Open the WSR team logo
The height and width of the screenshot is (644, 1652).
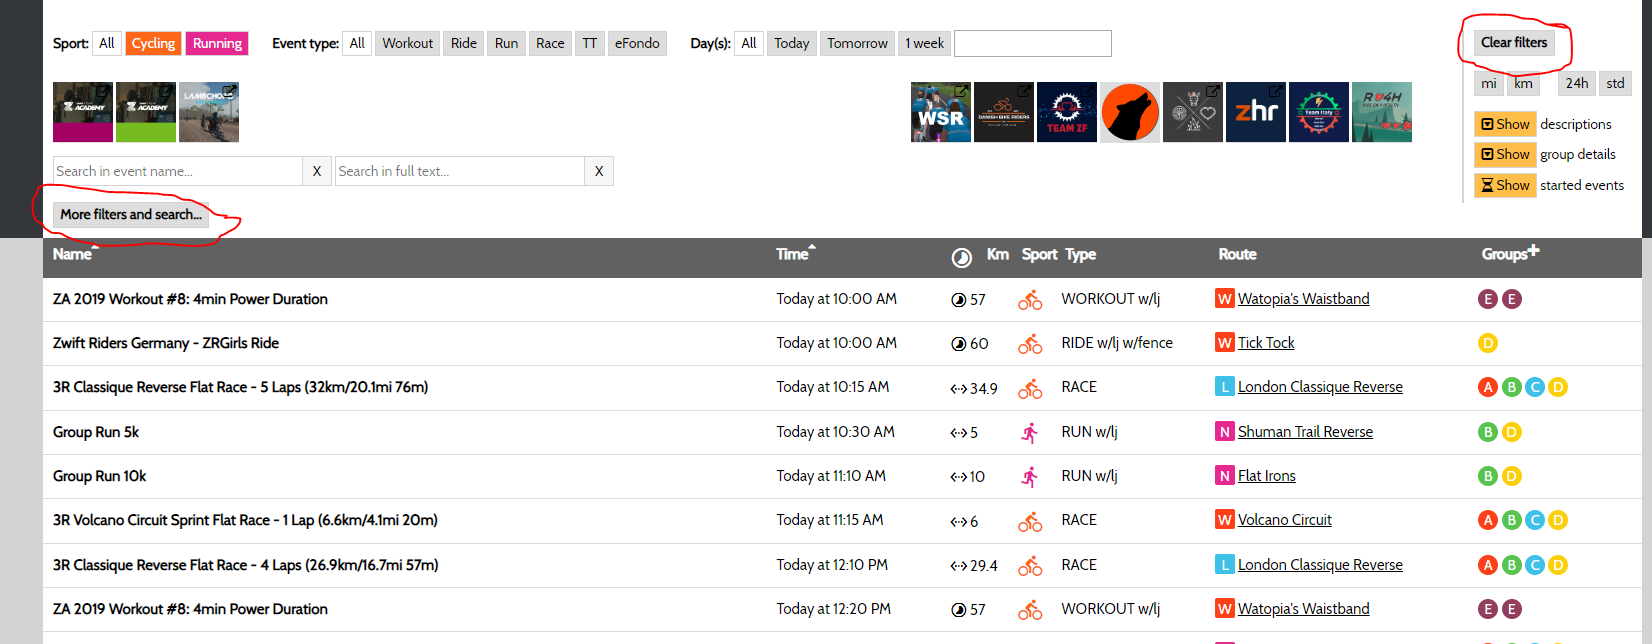pos(940,112)
